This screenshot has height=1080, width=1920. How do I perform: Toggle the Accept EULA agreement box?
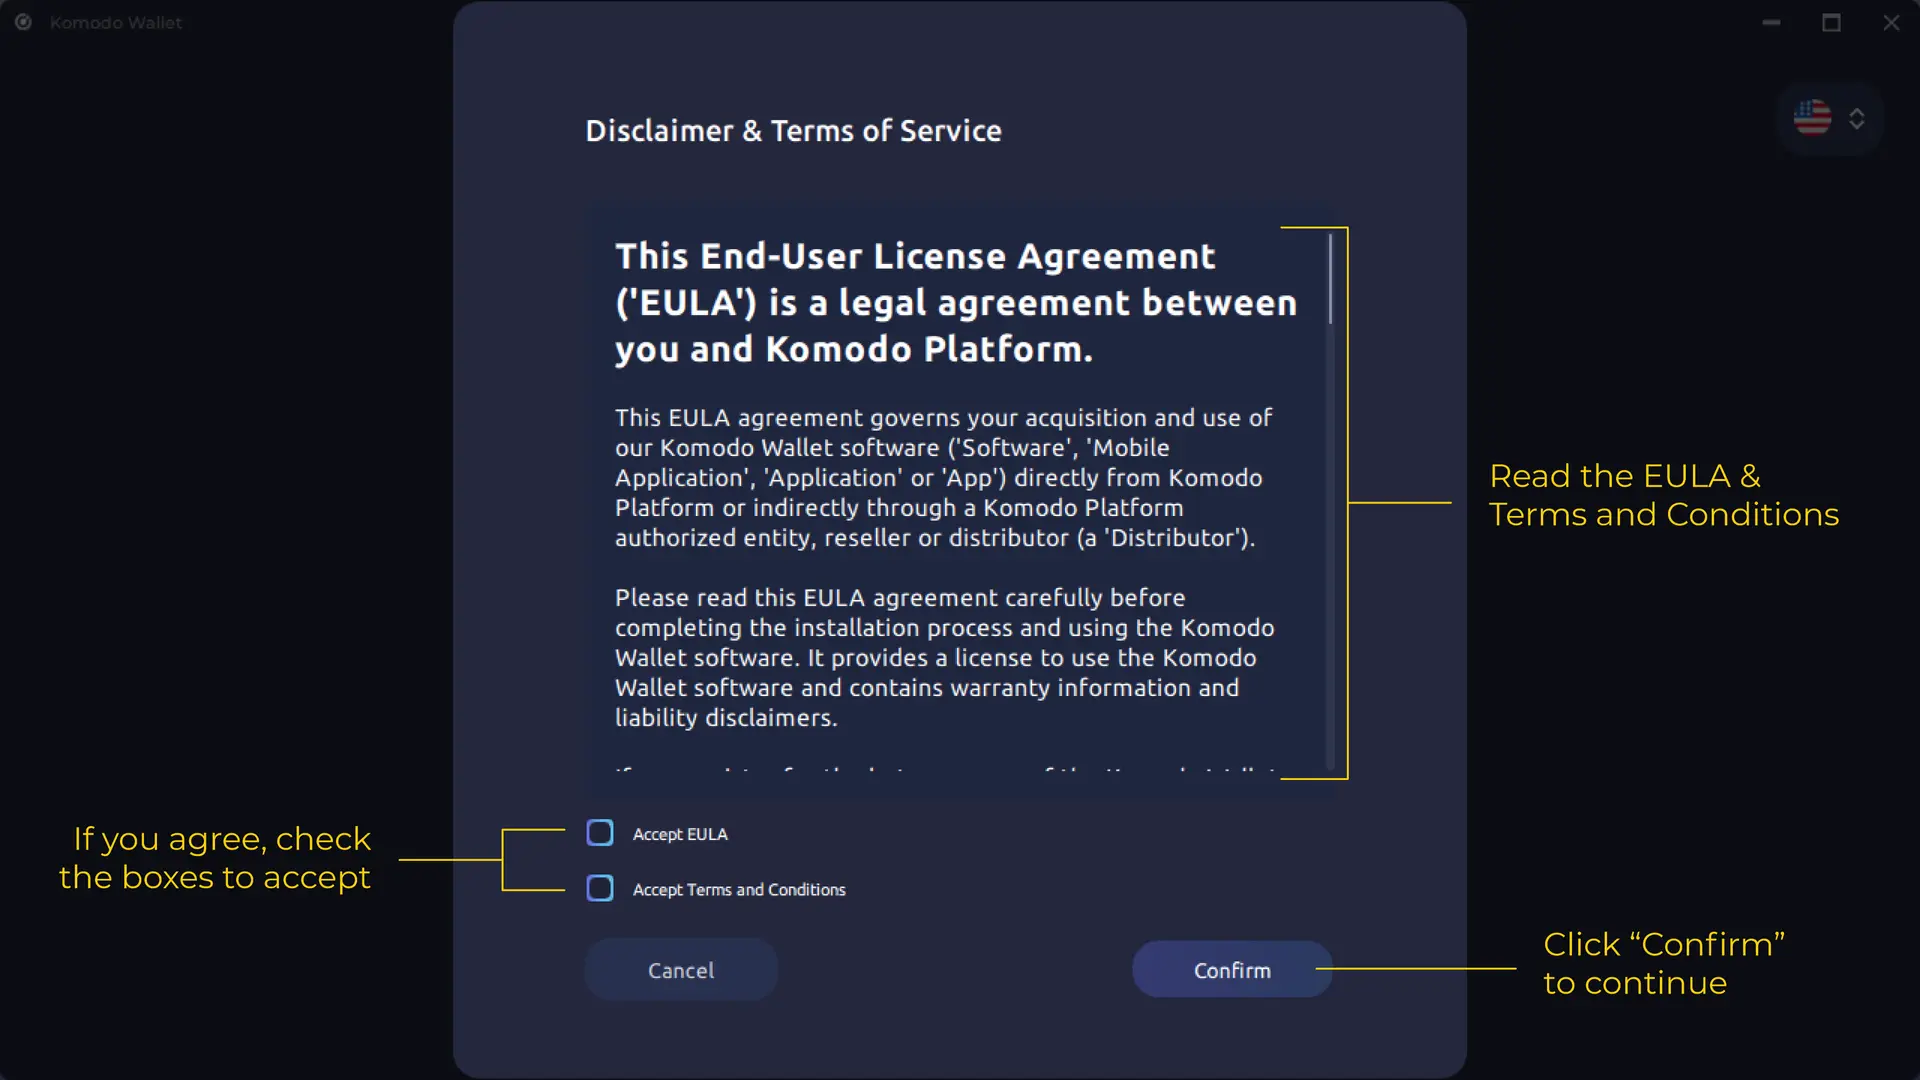pos(600,832)
